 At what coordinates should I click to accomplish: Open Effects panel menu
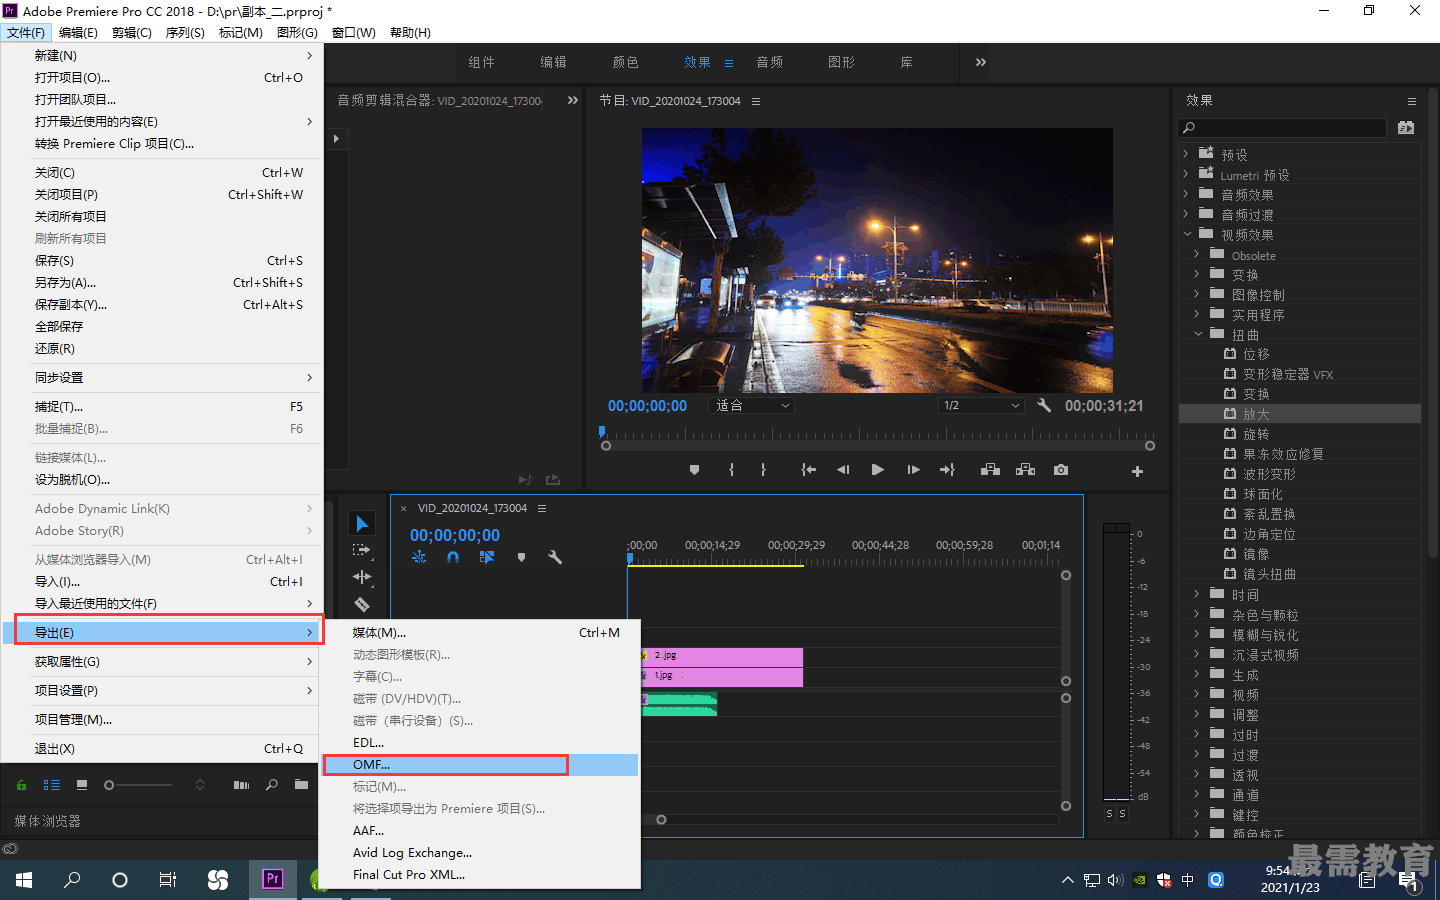(x=1412, y=101)
